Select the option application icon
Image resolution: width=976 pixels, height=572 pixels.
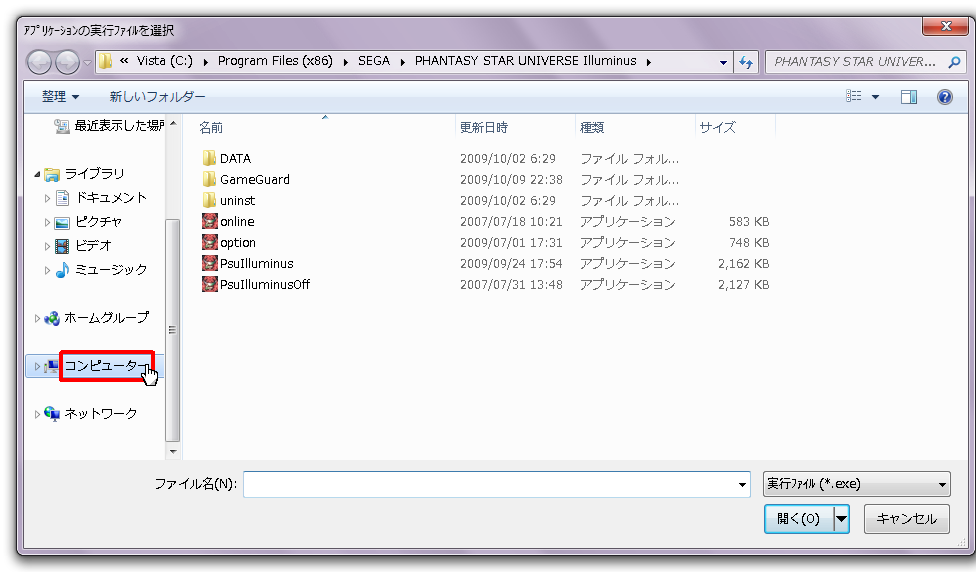[x=210, y=242]
